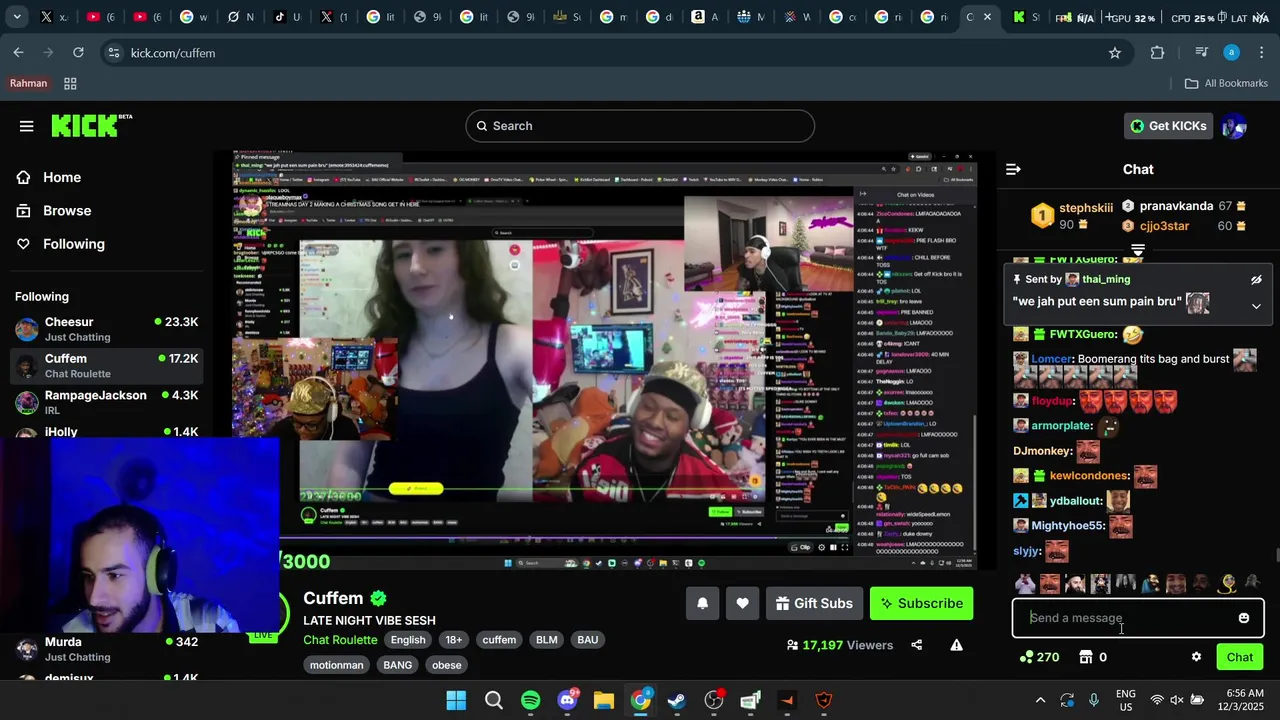The image size is (1280, 720).
Task: Hide the pinned message eye icon
Action: click(x=1256, y=280)
